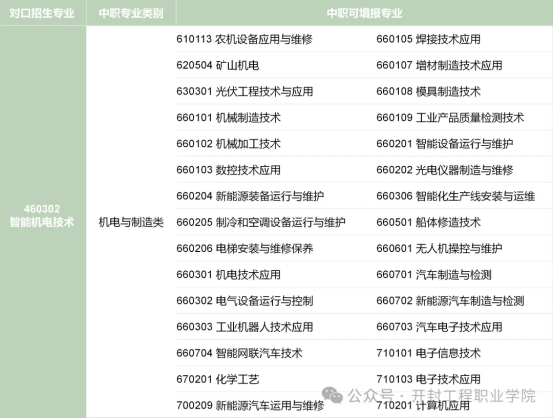The height and width of the screenshot is (418, 553).
Task: Select the 机电与制造类 category cell
Action: pyautogui.click(x=131, y=222)
